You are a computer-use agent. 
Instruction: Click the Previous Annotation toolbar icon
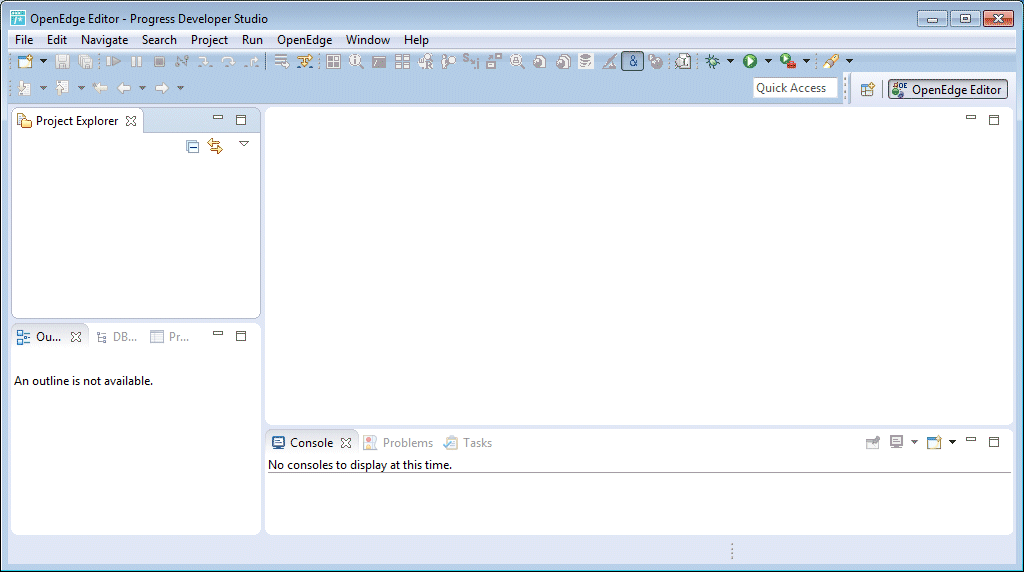[x=62, y=87]
